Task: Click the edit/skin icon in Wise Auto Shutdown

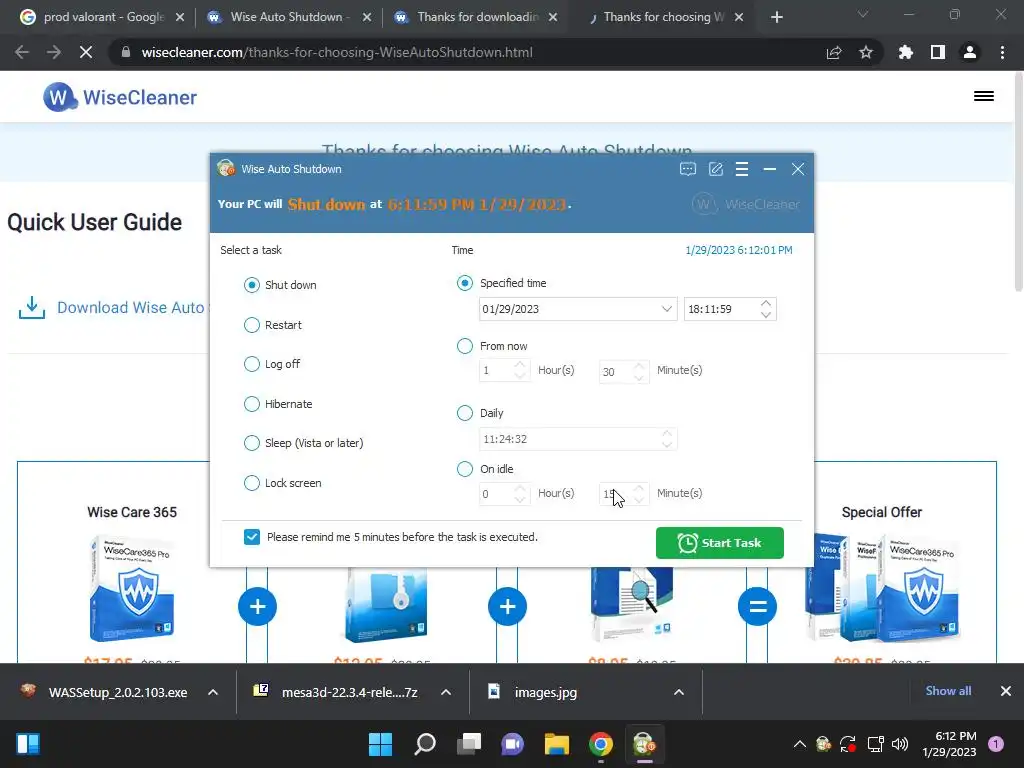Action: pos(716,169)
